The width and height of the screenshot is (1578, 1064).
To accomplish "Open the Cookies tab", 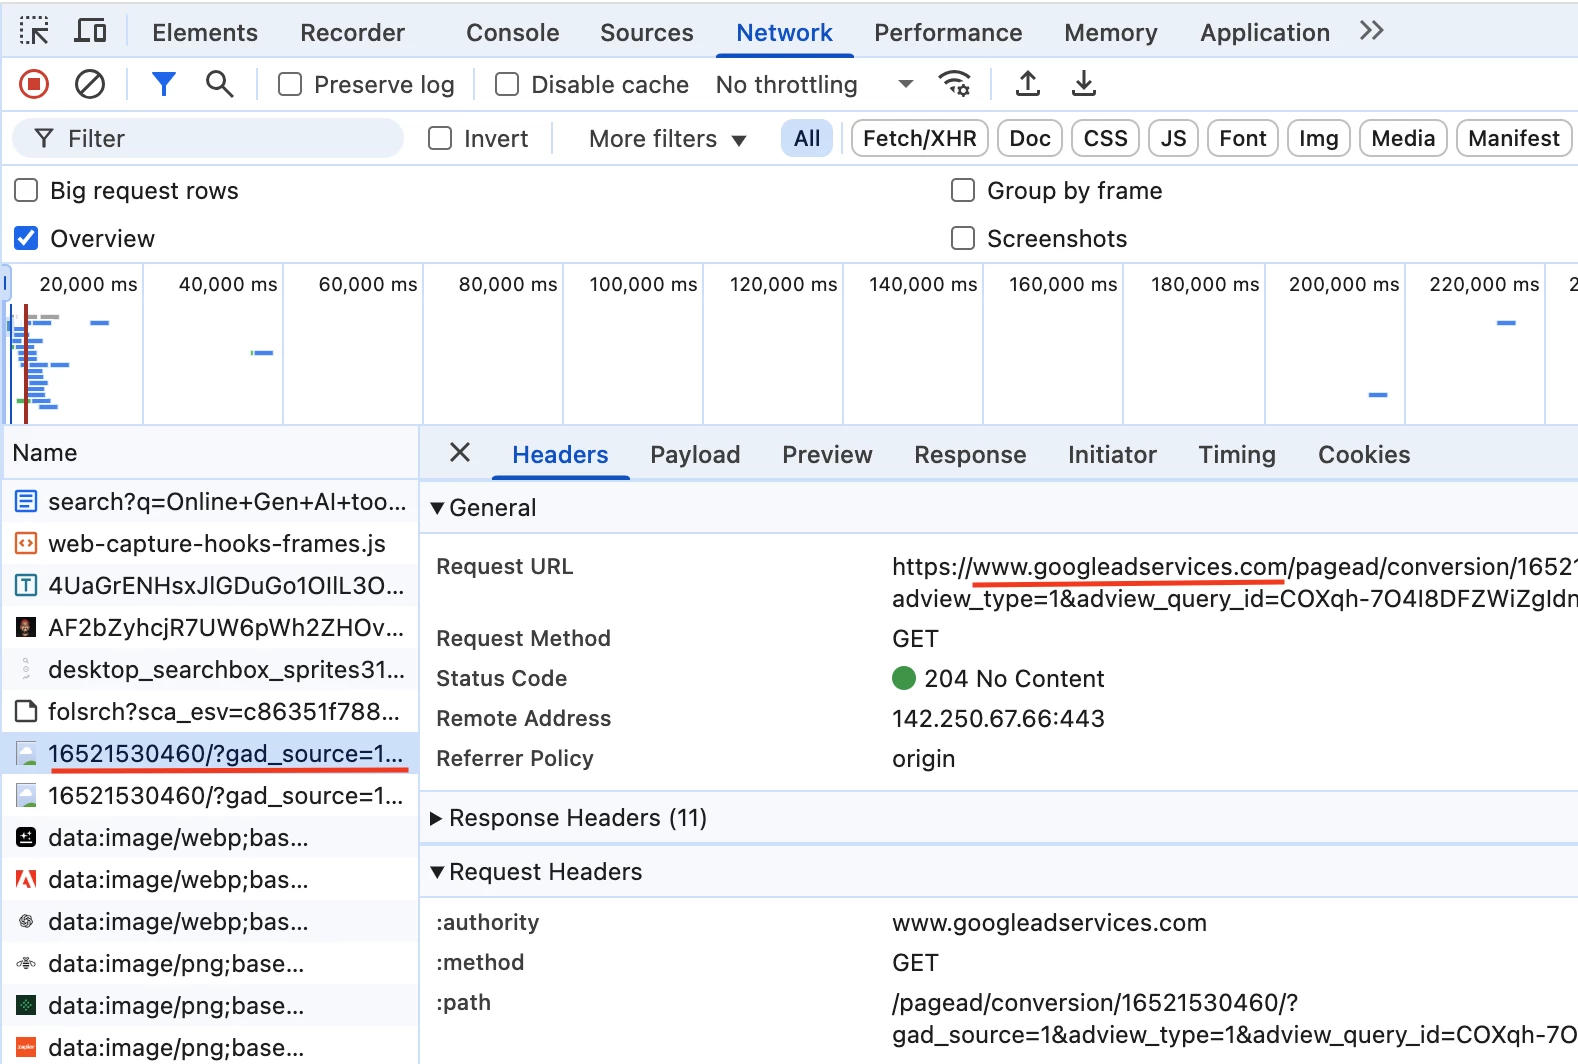I will 1364,455.
